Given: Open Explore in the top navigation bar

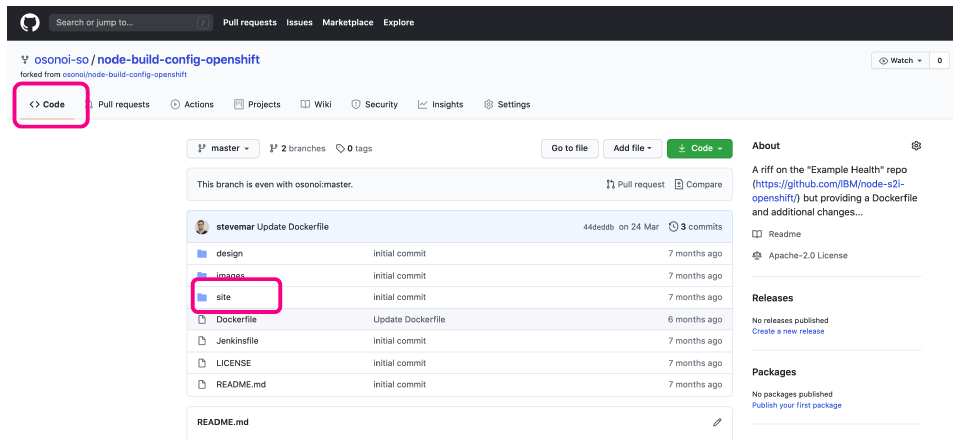Looking at the screenshot, I should [x=399, y=23].
